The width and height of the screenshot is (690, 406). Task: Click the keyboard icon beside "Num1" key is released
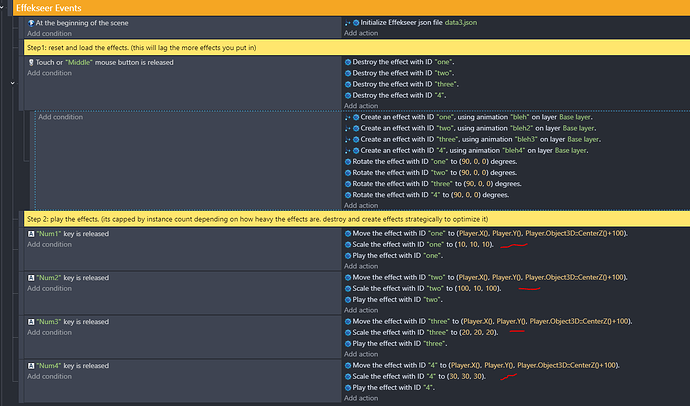pos(31,234)
